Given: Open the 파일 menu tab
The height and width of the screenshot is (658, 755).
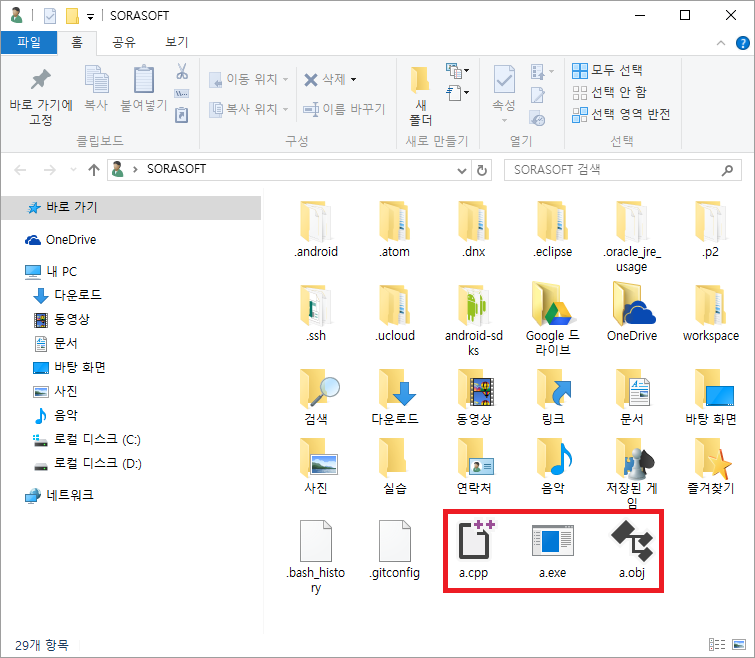Looking at the screenshot, I should coord(29,42).
